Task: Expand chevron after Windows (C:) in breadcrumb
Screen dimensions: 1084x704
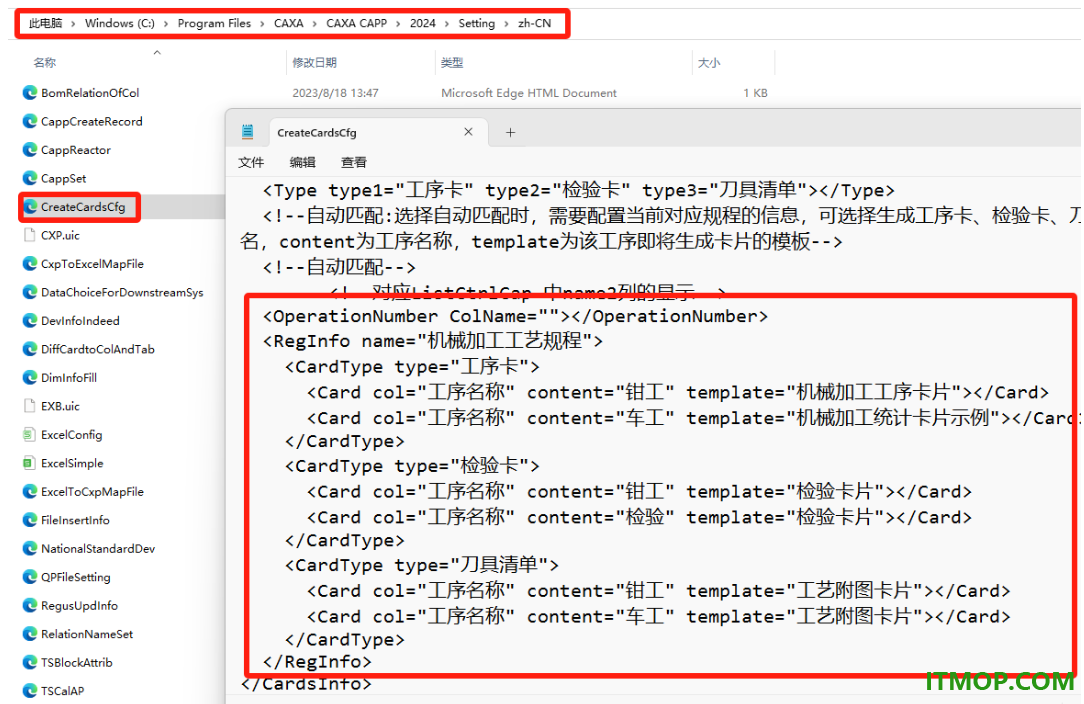Action: [x=166, y=24]
